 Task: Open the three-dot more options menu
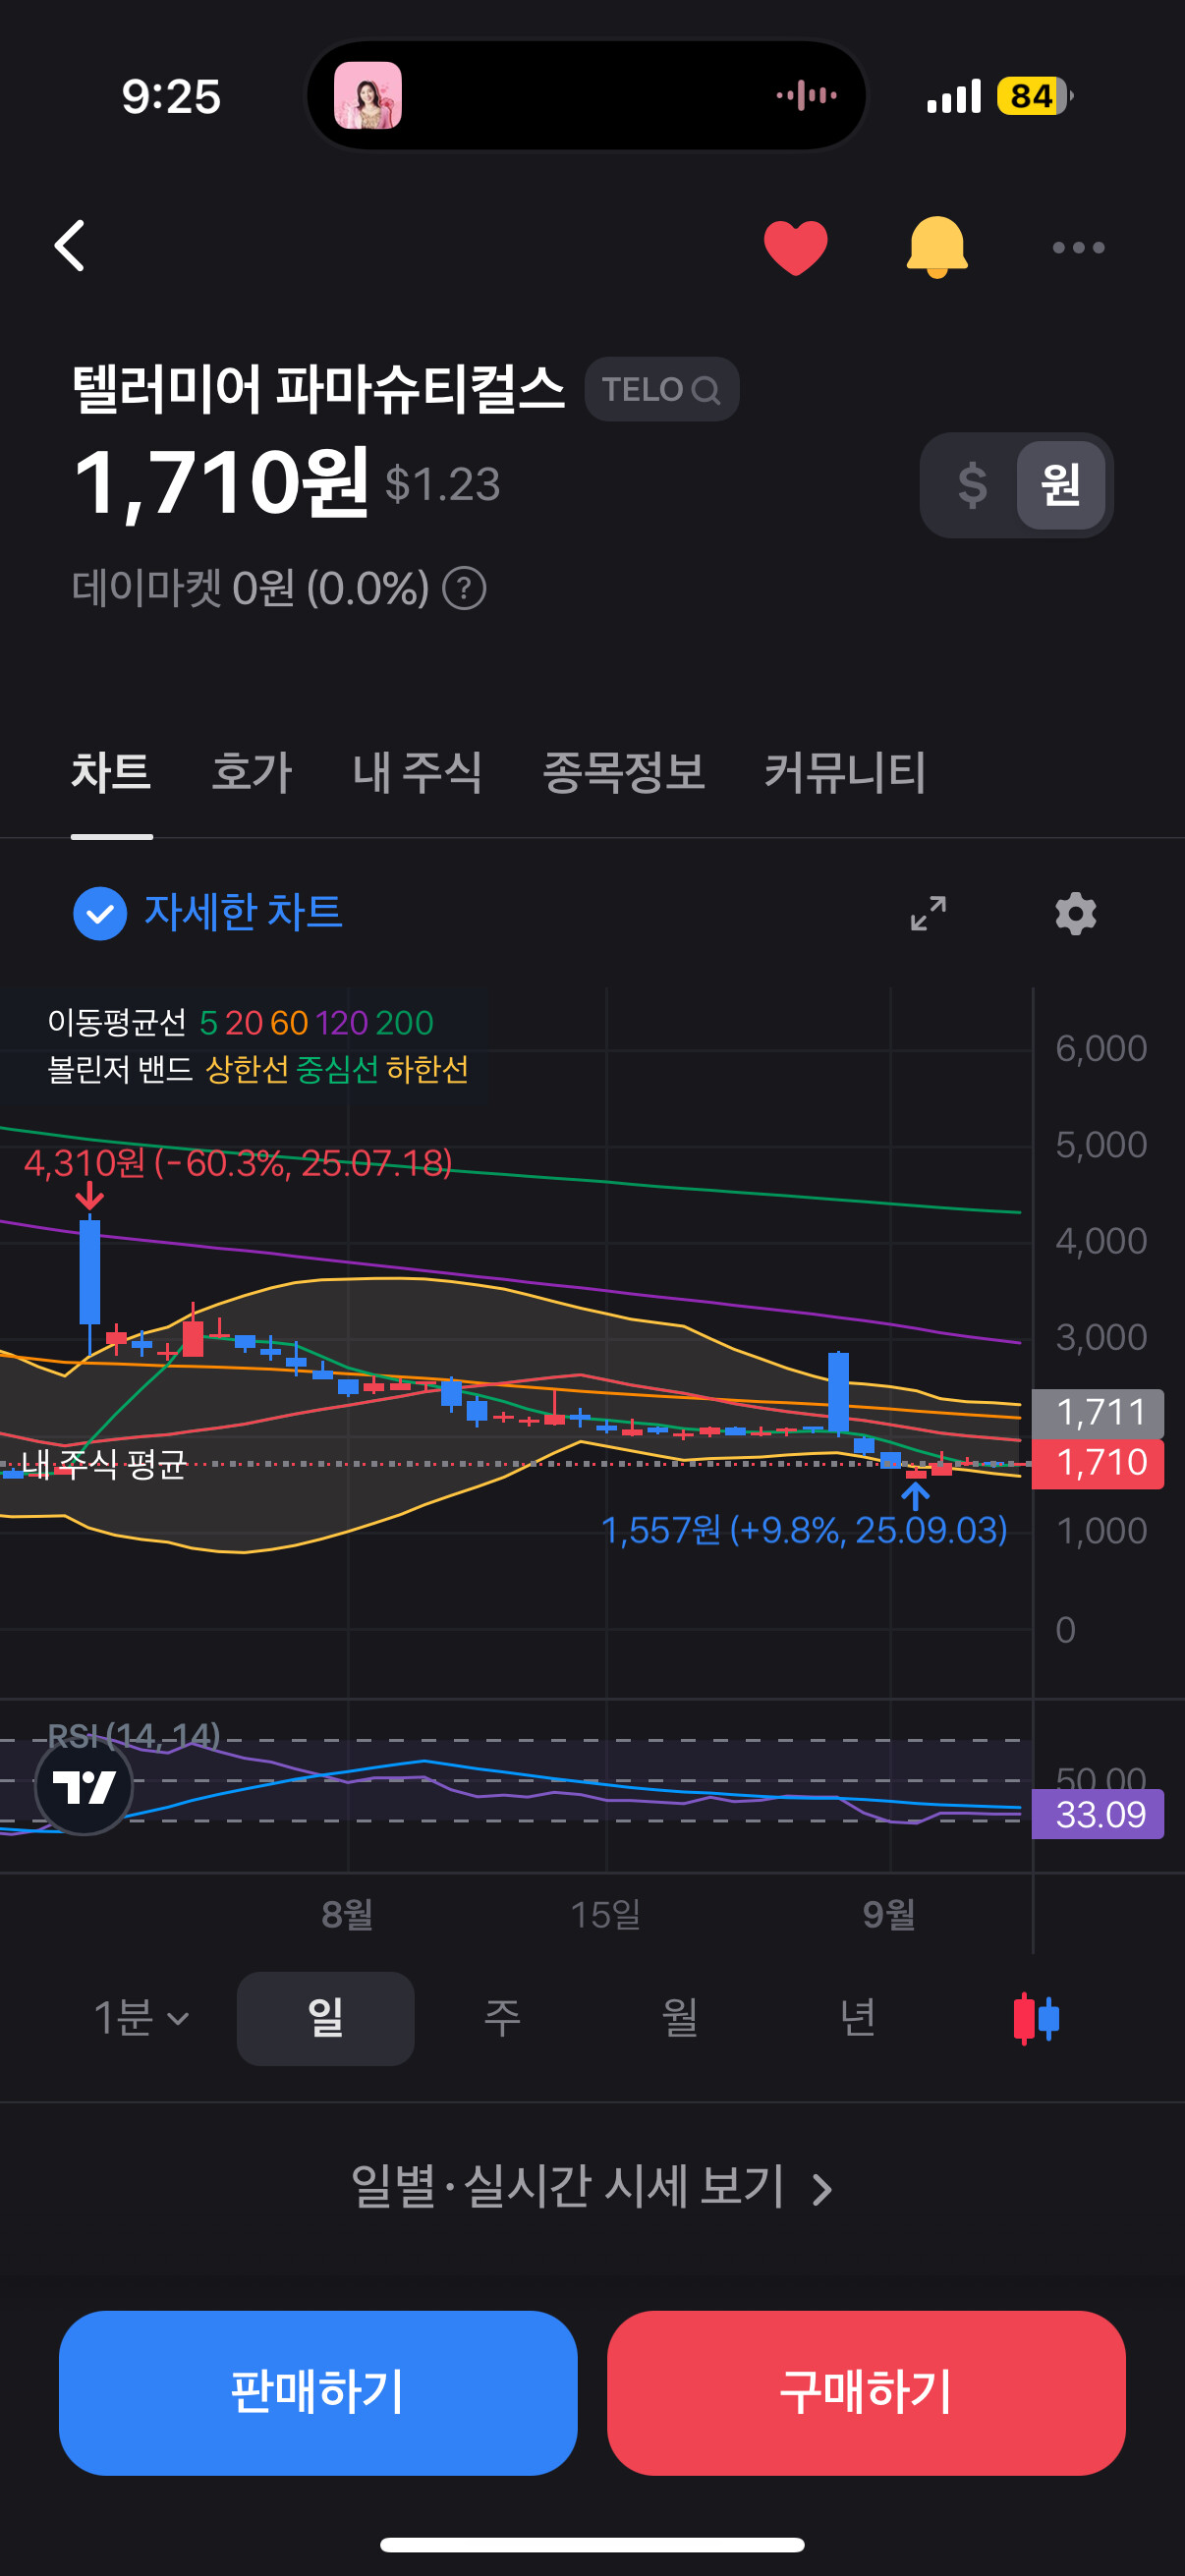[x=1078, y=247]
